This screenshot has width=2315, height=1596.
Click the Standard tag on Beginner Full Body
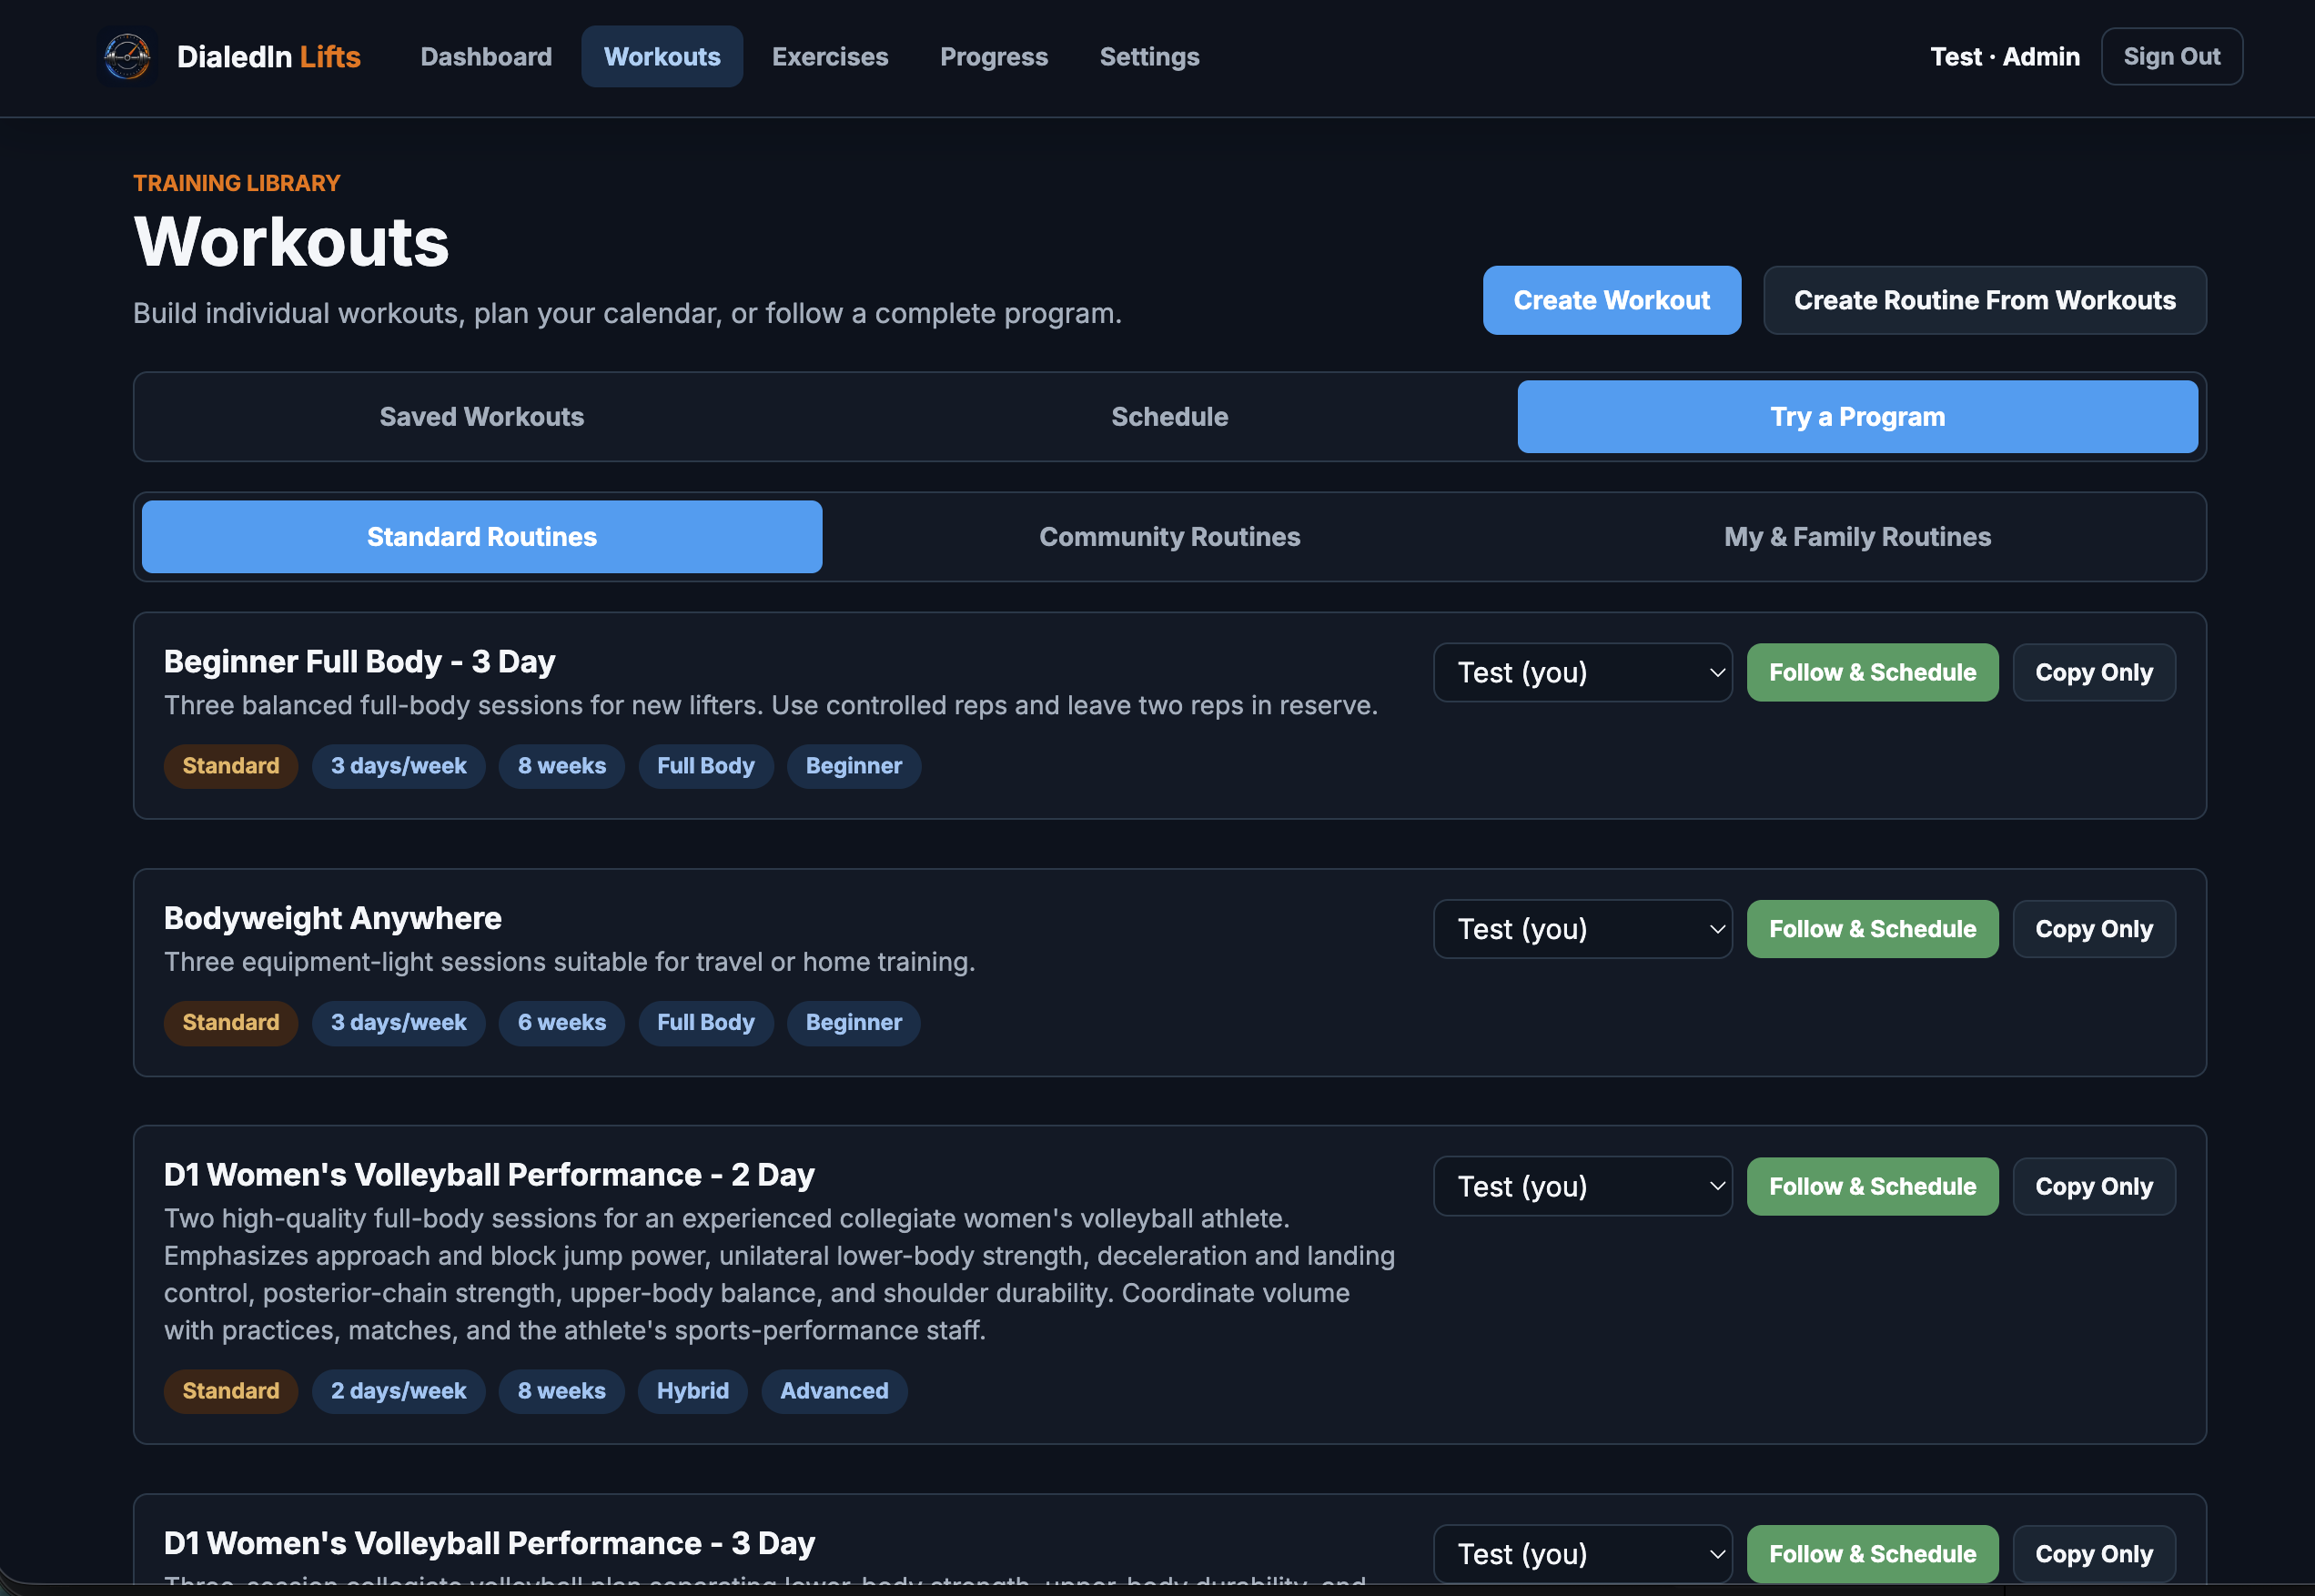[x=231, y=766]
